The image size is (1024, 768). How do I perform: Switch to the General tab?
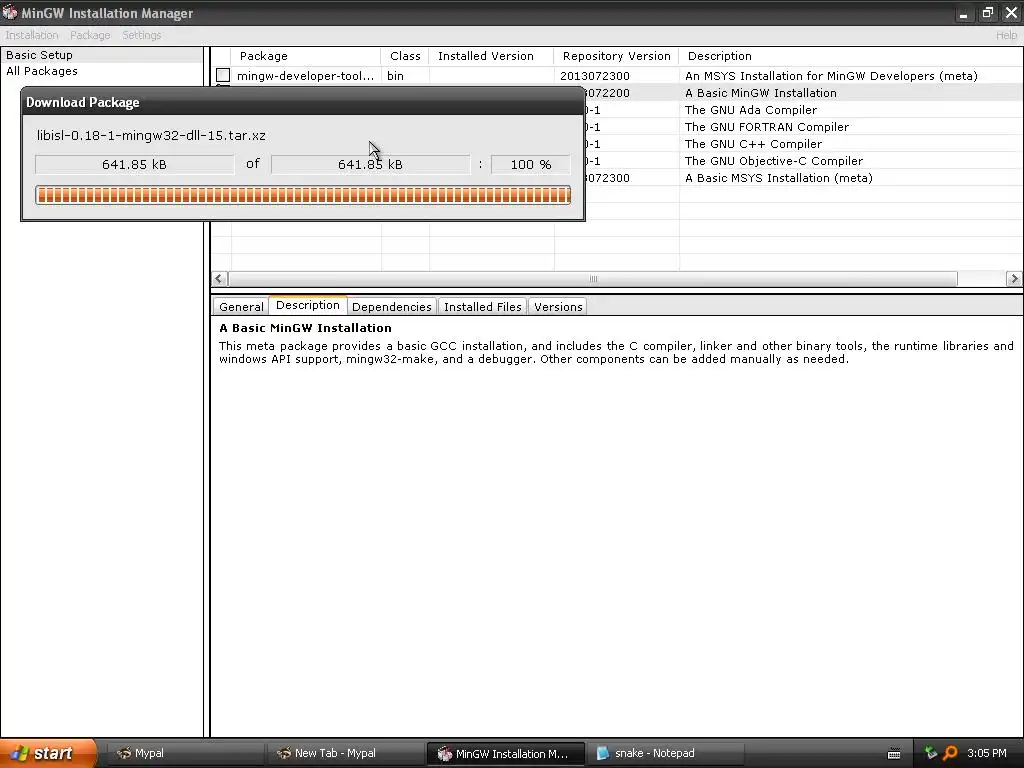(241, 307)
